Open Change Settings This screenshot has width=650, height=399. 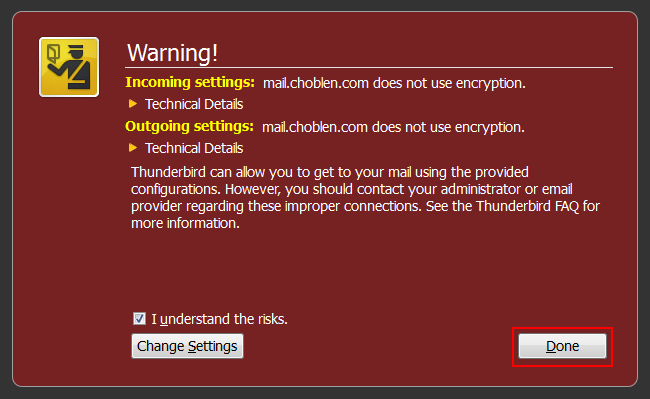point(187,346)
